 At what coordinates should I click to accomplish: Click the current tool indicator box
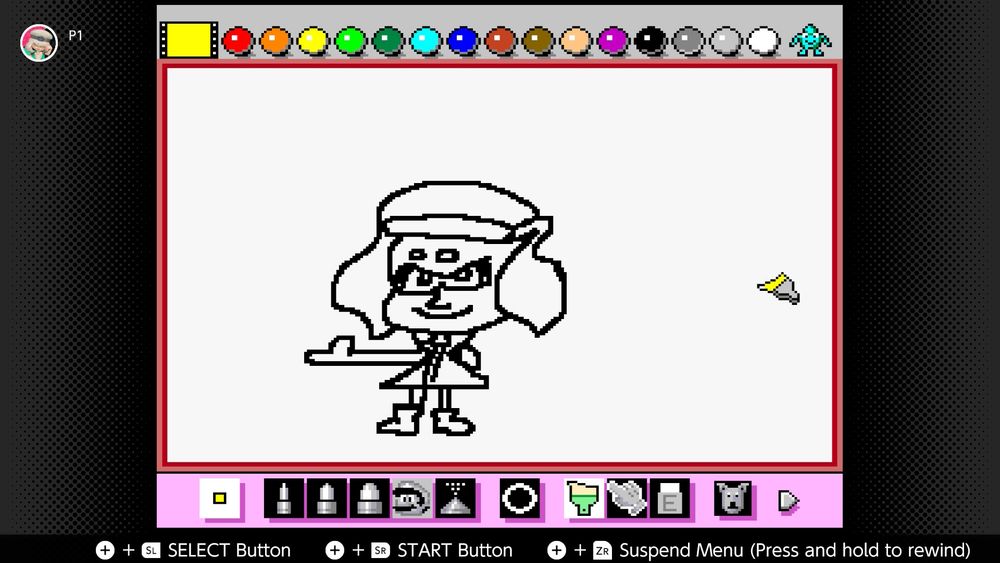(x=220, y=498)
